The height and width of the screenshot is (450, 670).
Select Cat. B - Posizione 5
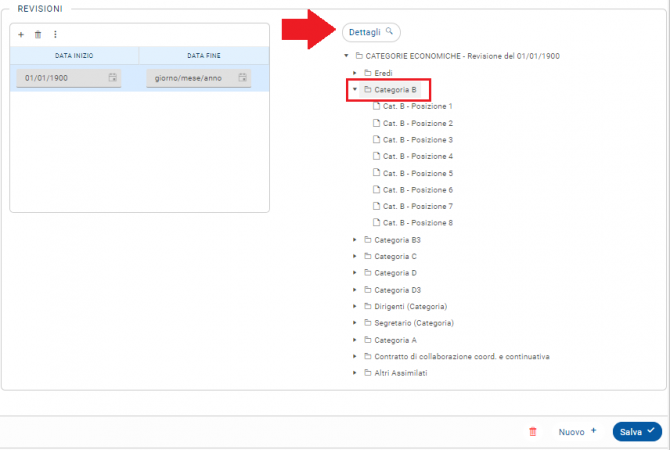click(x=418, y=173)
